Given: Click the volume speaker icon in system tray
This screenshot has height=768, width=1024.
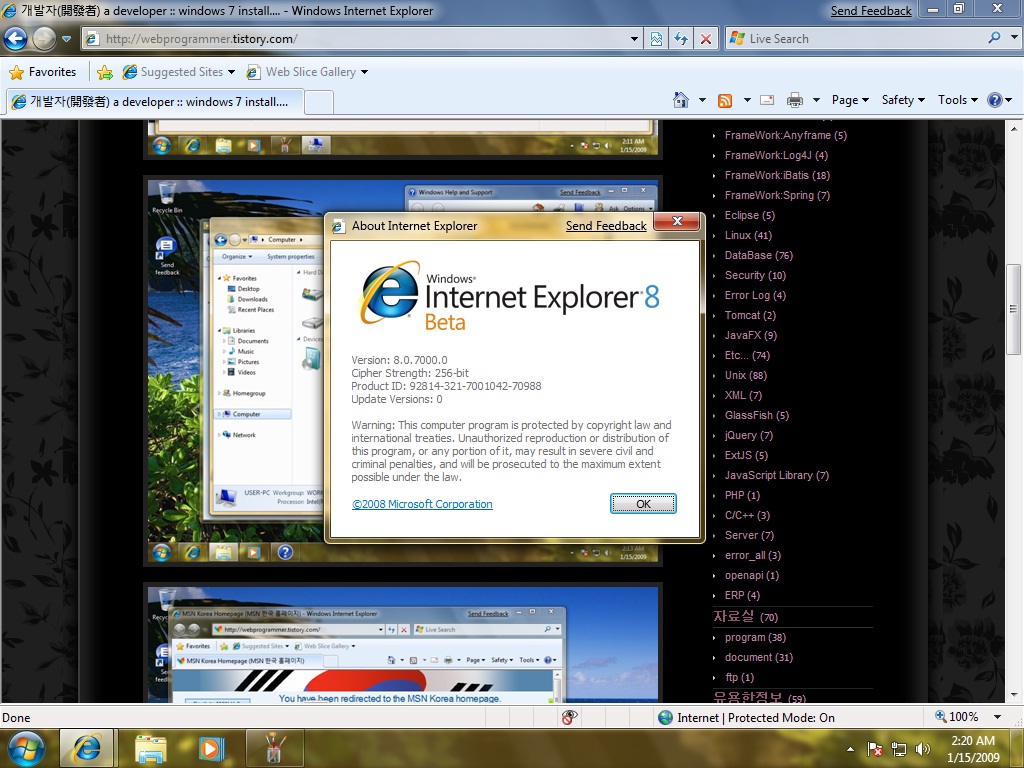Looking at the screenshot, I should (x=923, y=749).
